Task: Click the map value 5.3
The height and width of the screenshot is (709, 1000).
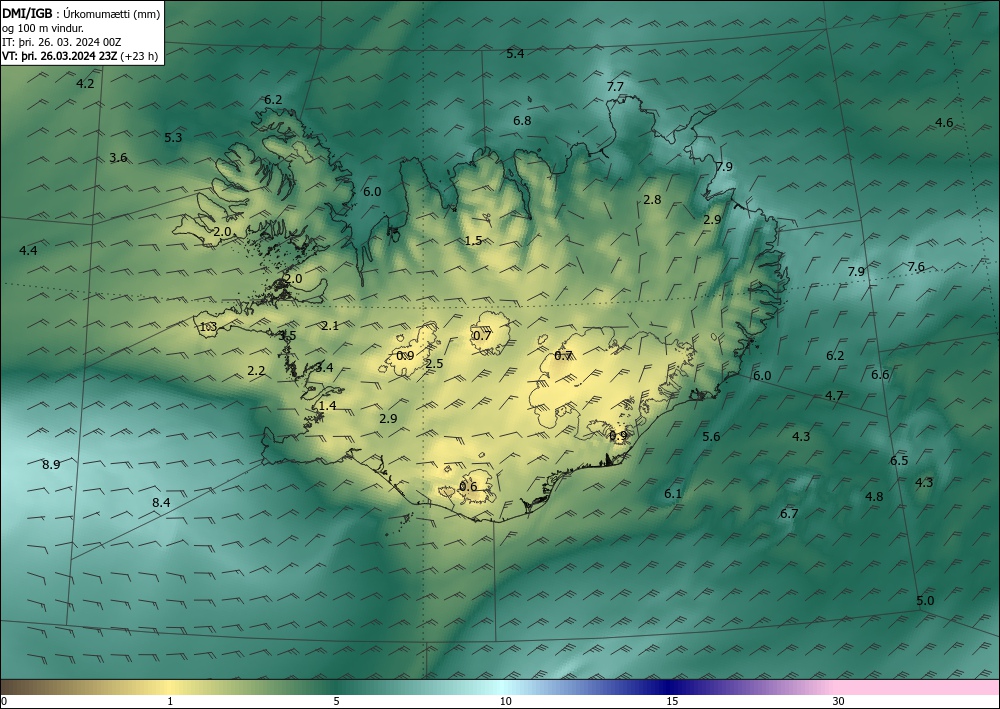Action: click(x=173, y=137)
